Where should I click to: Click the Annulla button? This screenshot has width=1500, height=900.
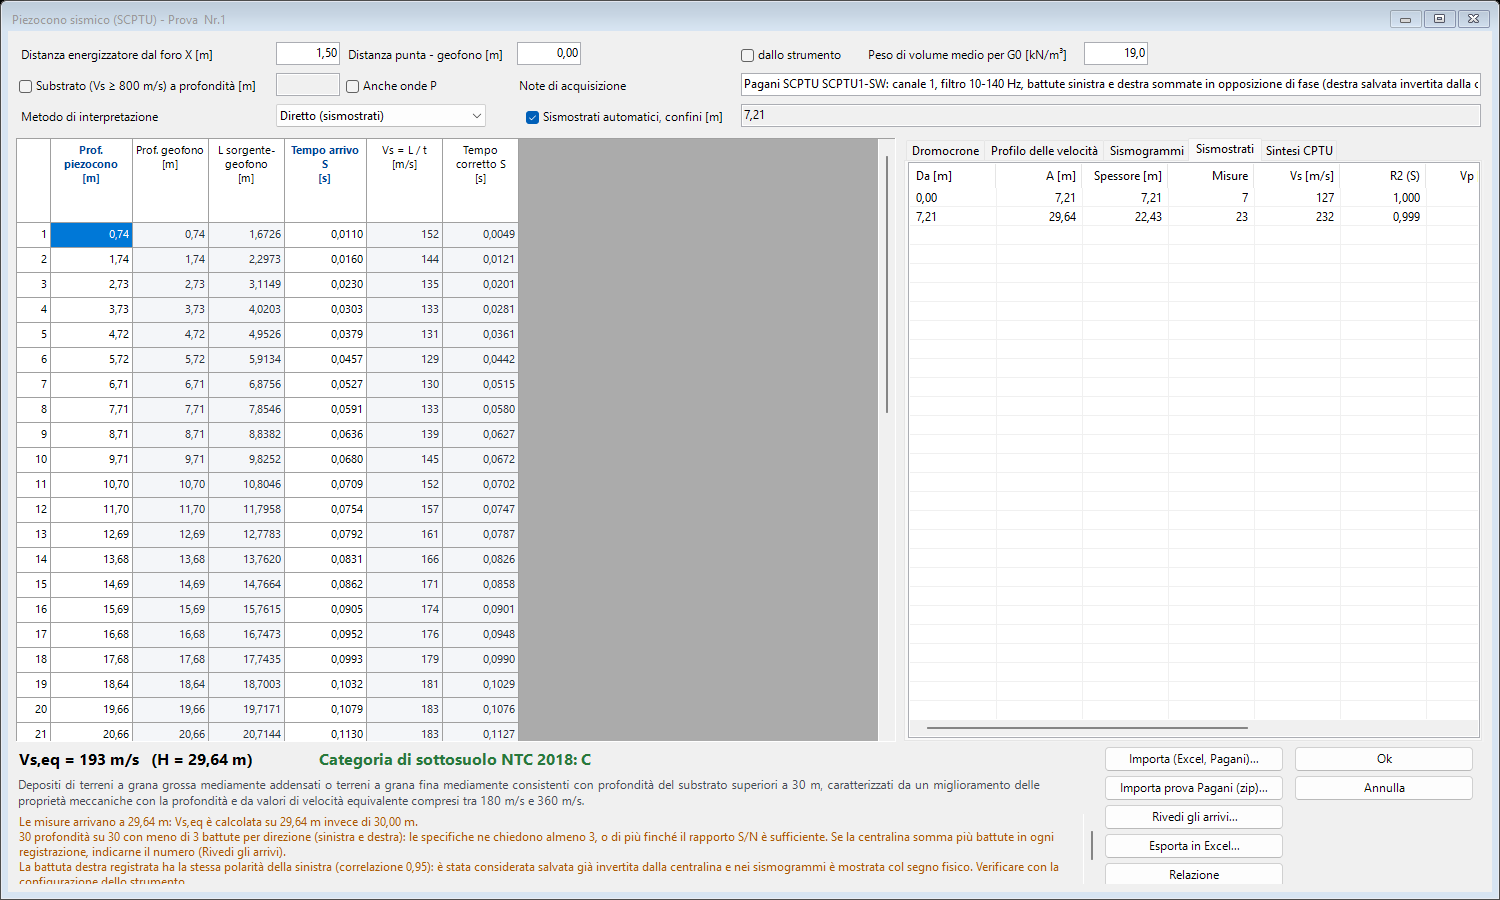point(1384,788)
